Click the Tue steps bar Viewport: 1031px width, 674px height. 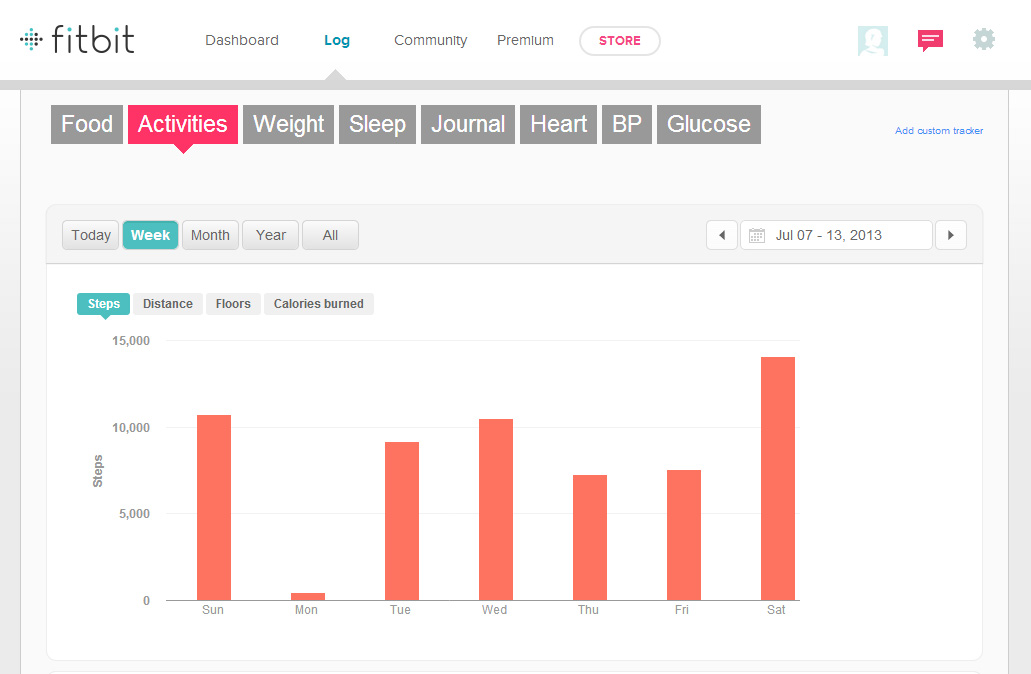click(402, 521)
